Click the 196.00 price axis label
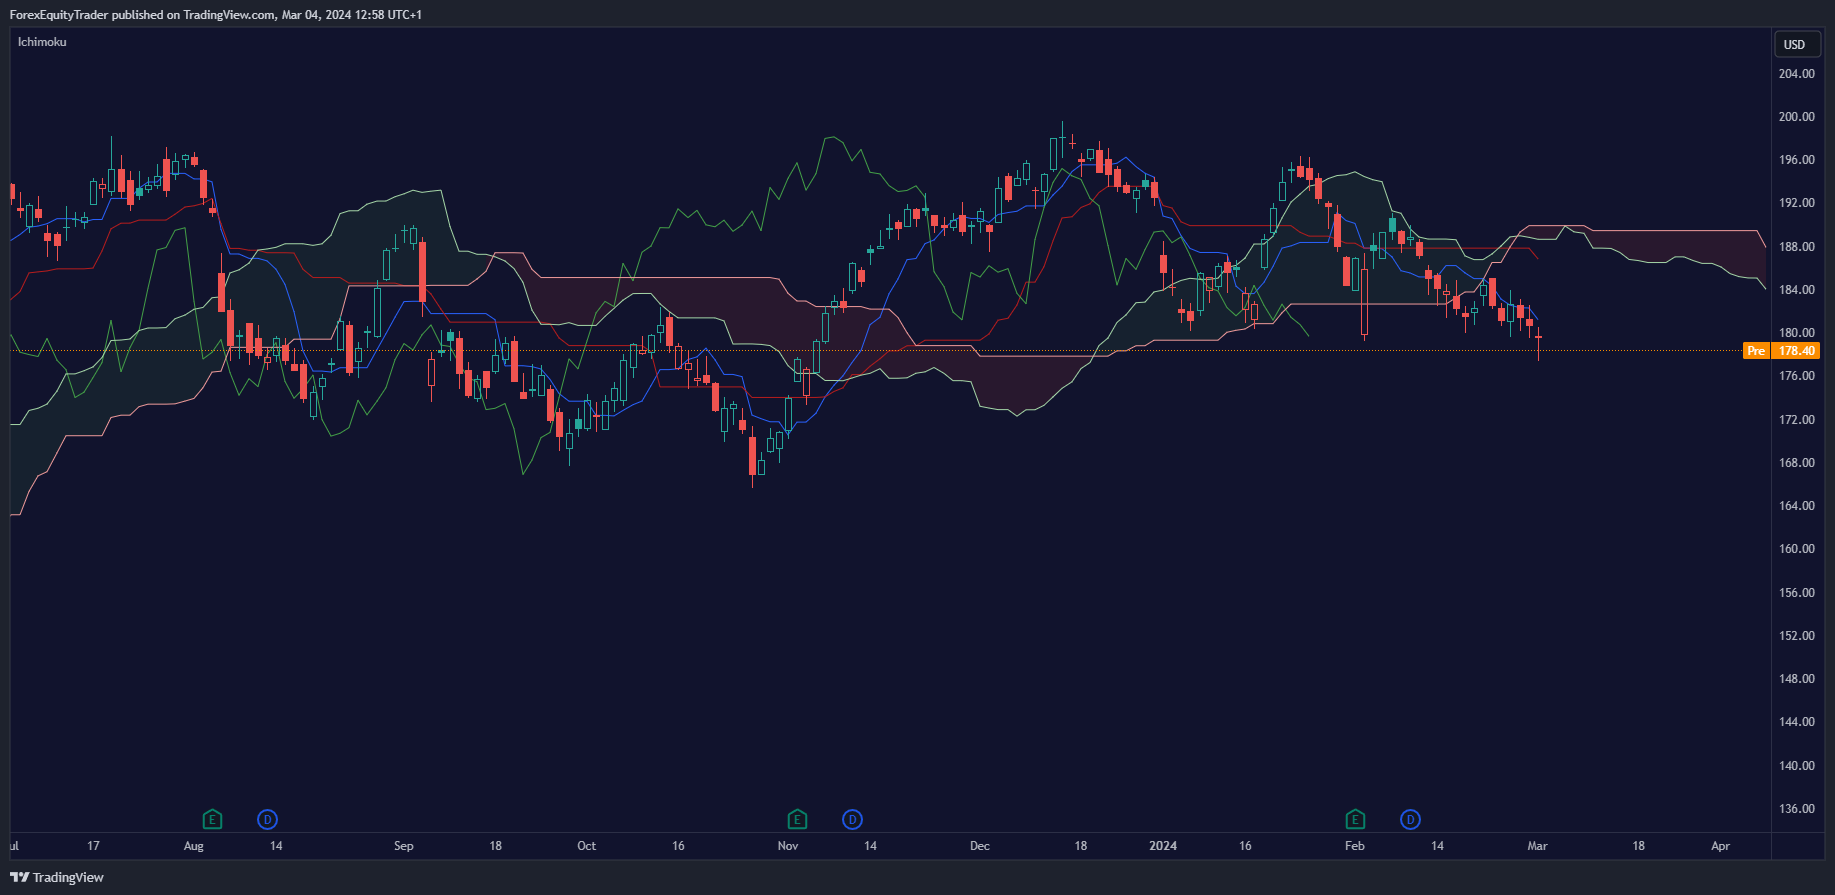The width and height of the screenshot is (1835, 895). tap(1796, 160)
